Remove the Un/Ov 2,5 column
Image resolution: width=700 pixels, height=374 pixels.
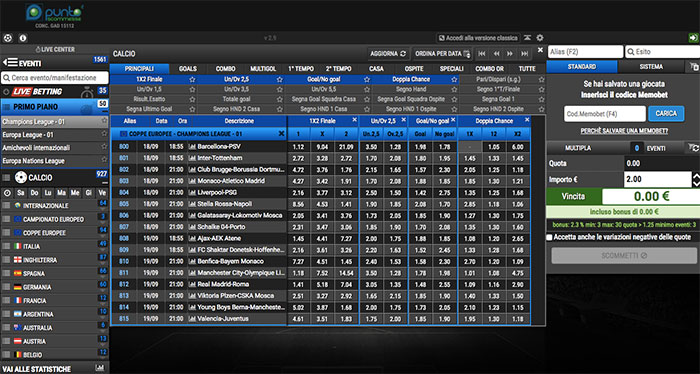403,120
